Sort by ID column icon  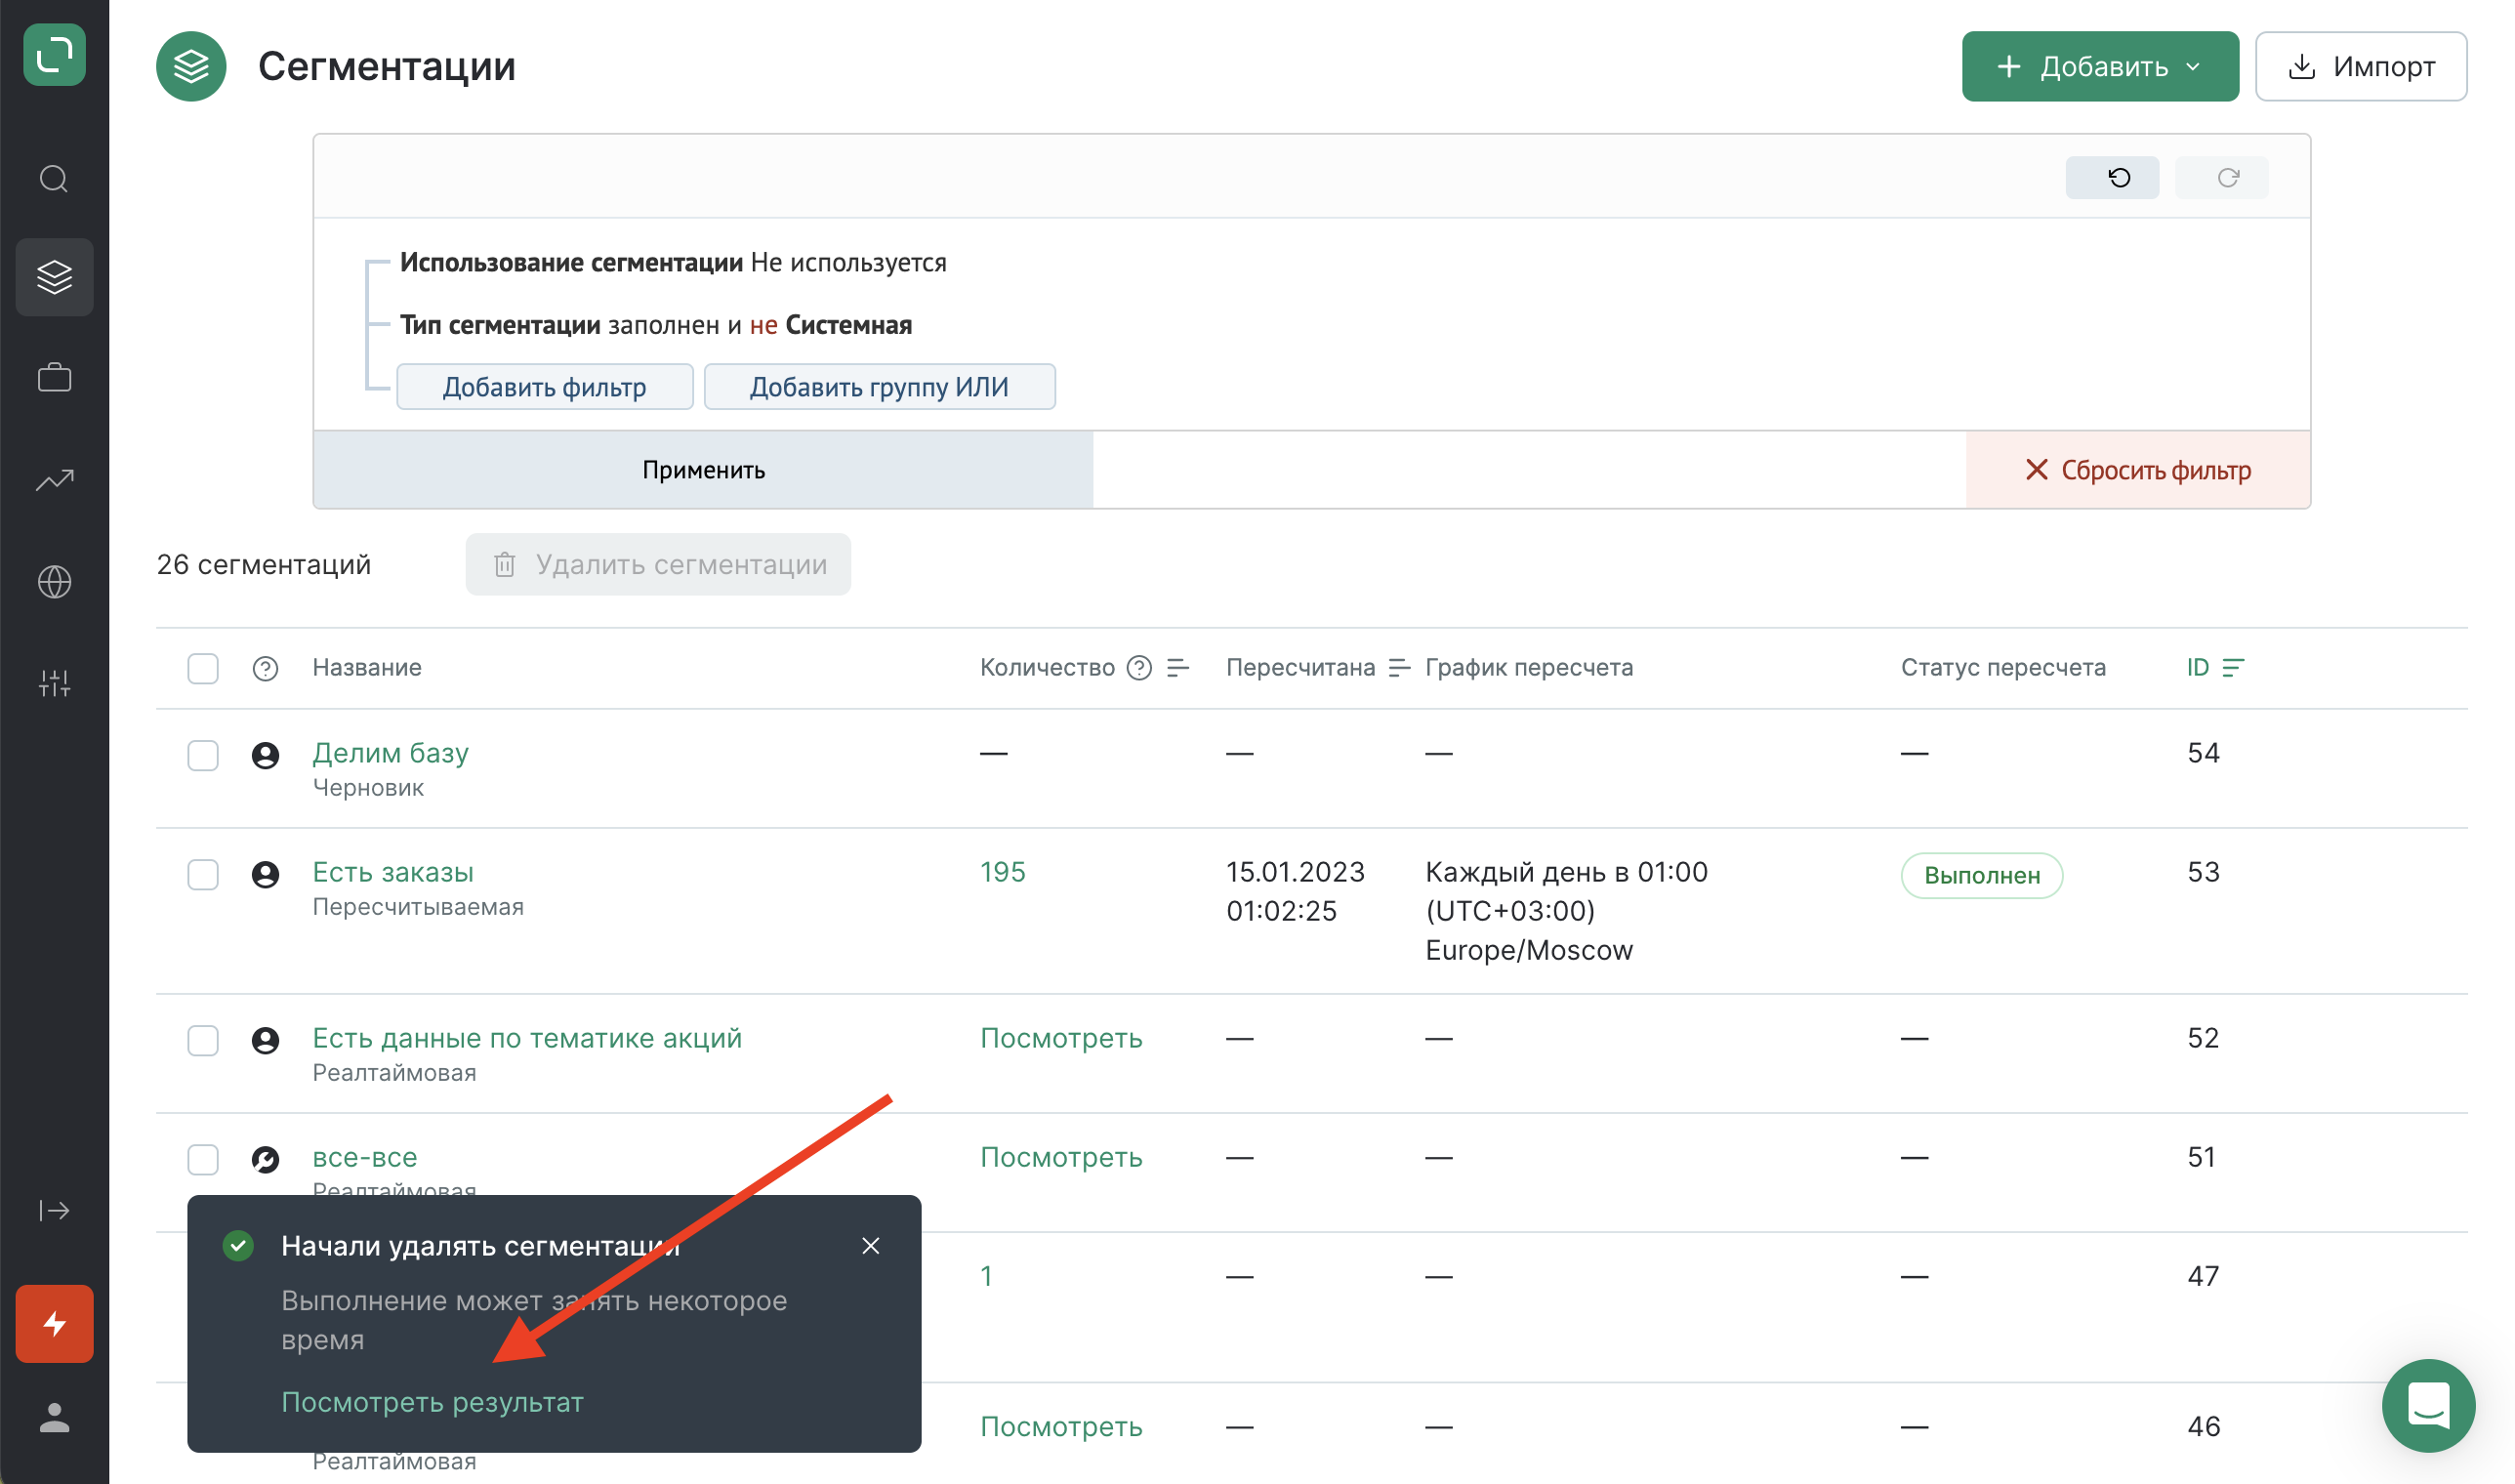[2233, 667]
